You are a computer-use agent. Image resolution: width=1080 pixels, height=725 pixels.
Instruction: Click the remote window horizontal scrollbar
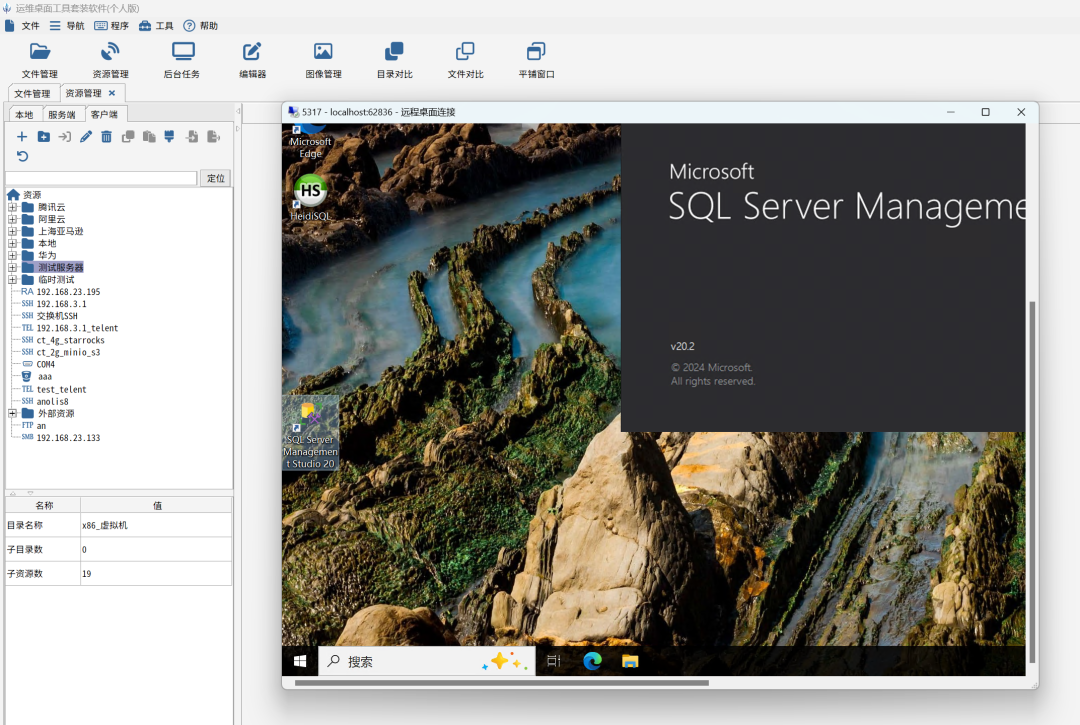501,683
